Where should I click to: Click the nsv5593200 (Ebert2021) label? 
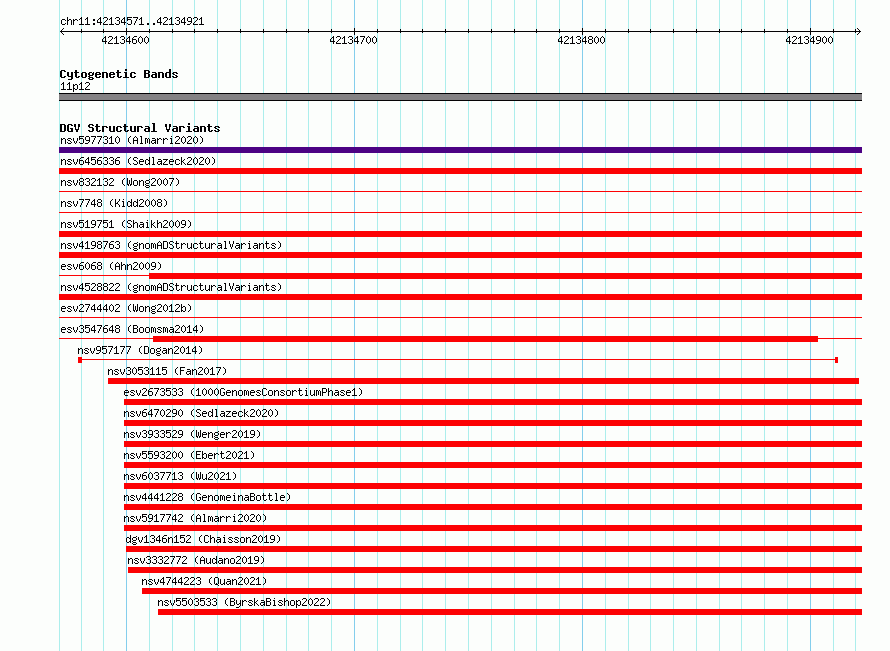click(x=189, y=455)
